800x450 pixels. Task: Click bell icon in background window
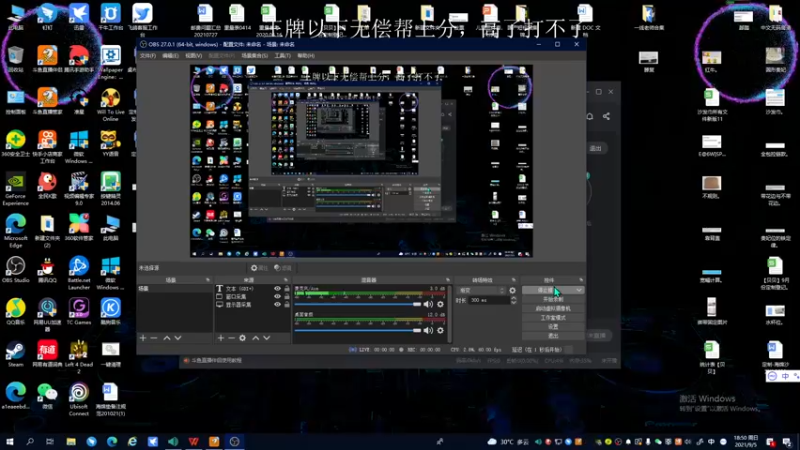[590, 116]
